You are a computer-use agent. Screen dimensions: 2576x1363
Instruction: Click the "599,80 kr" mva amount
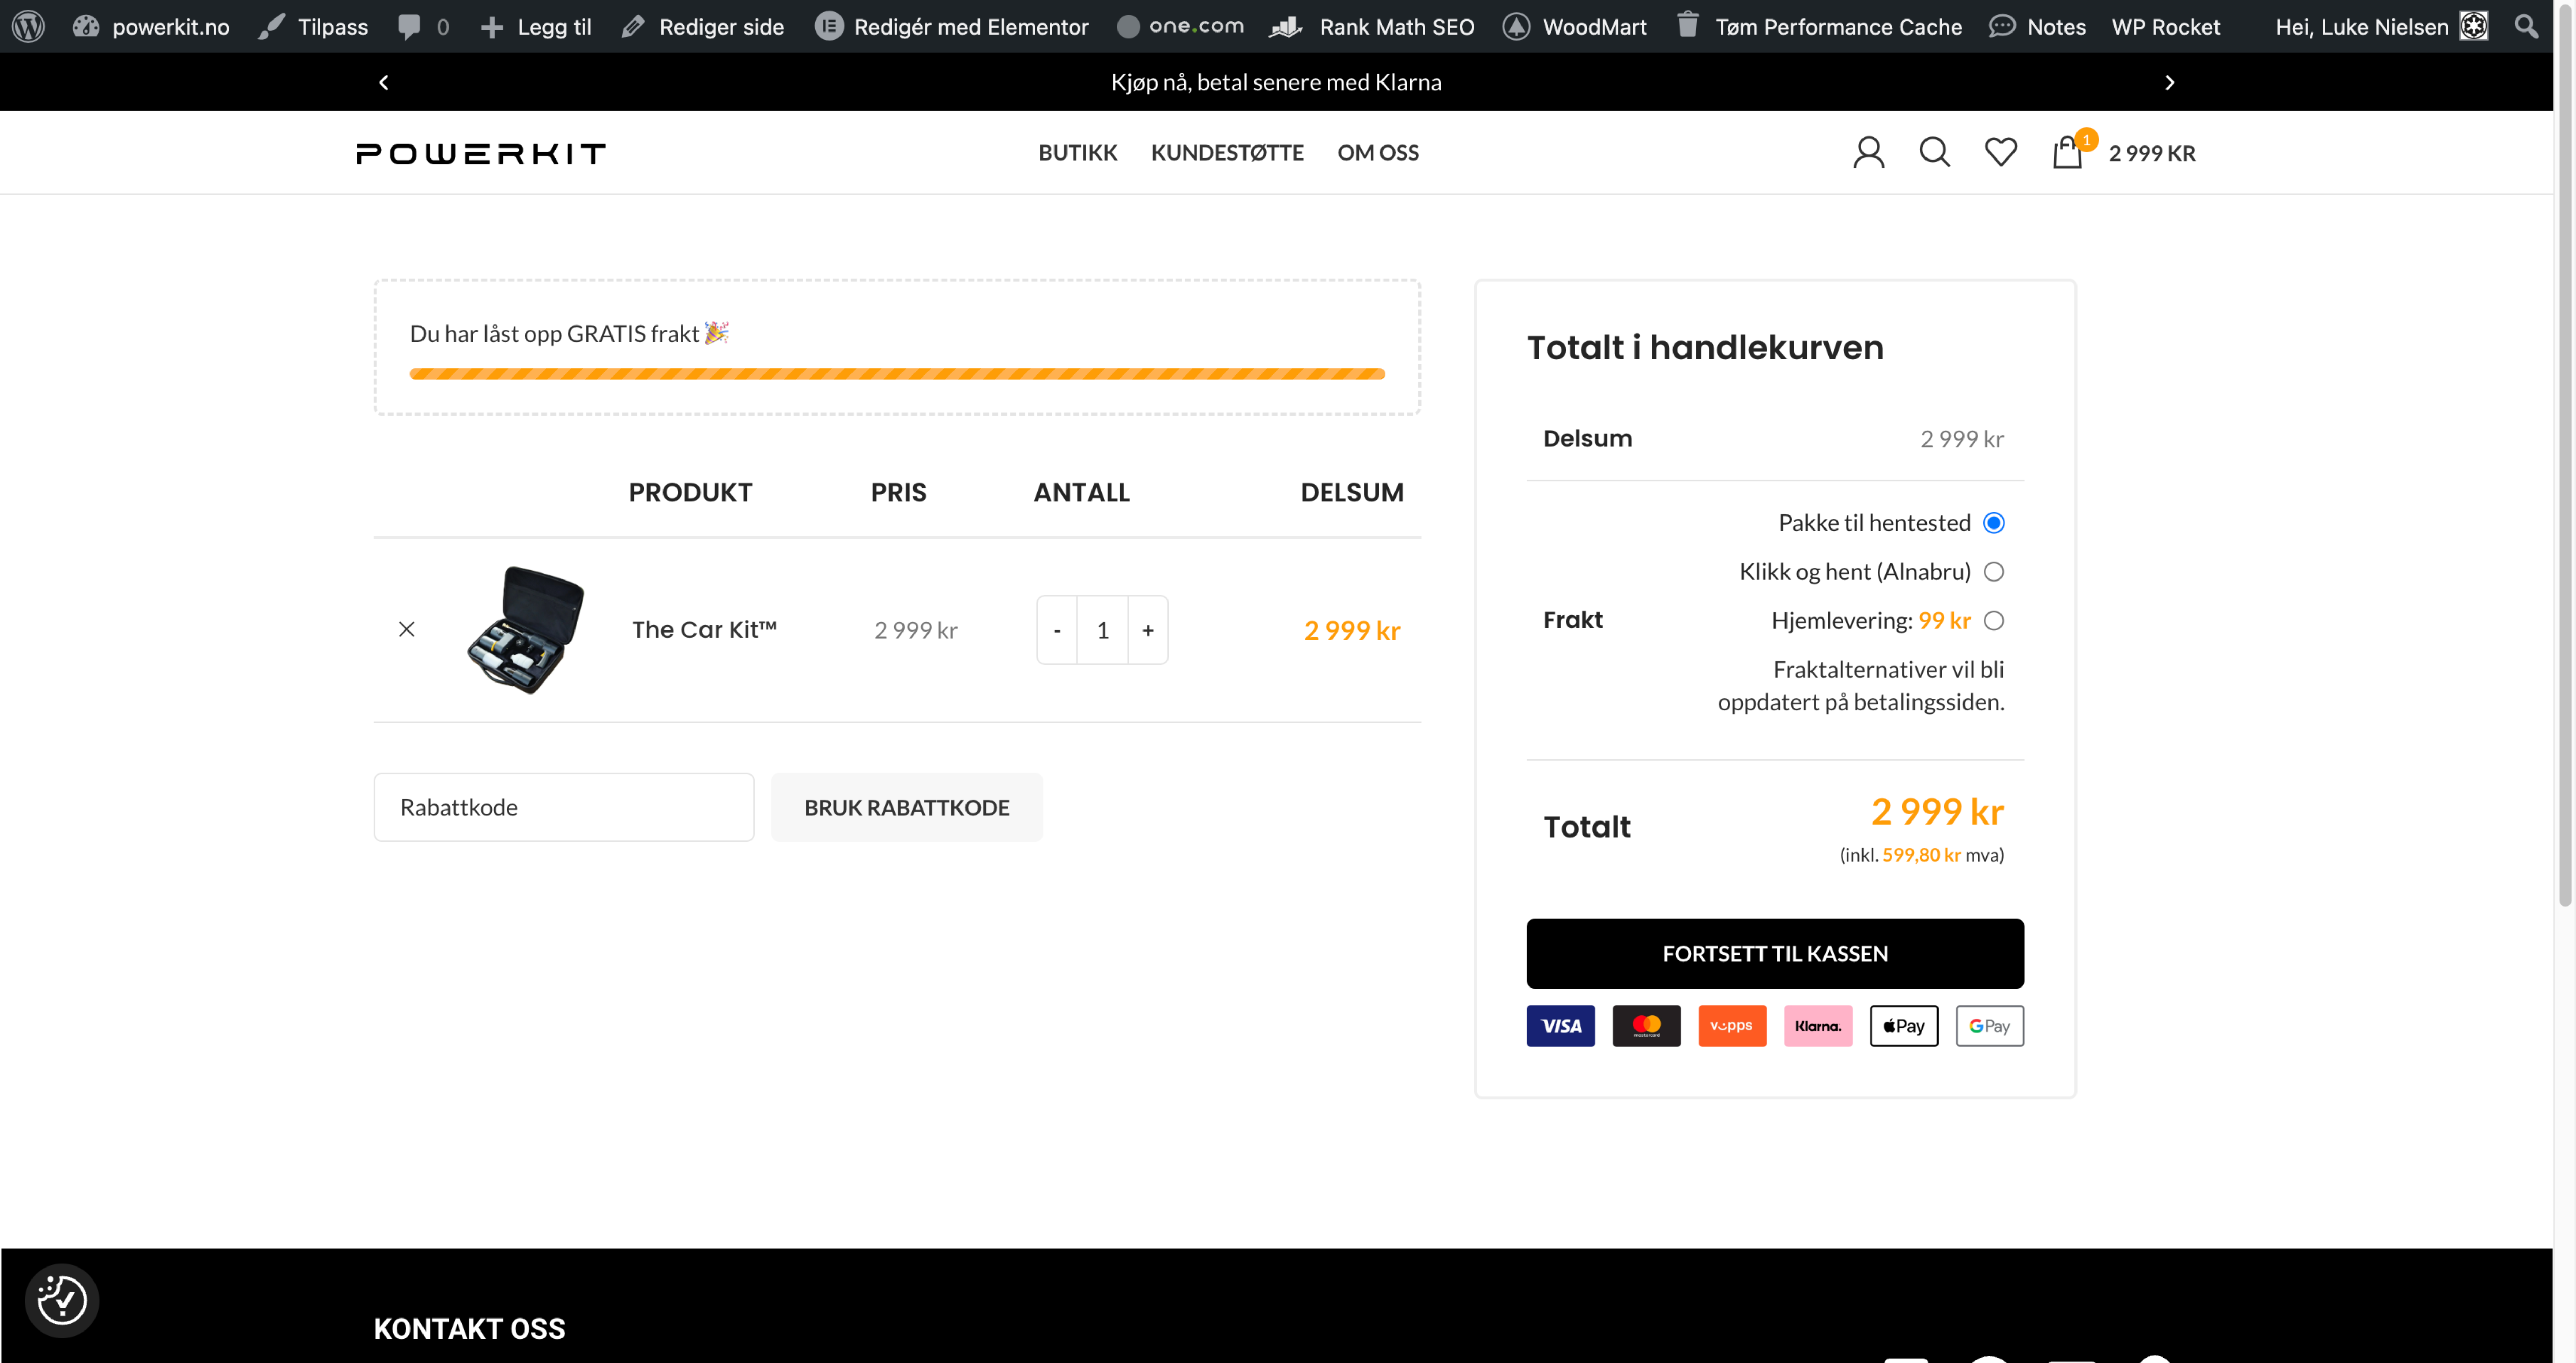[x=1921, y=855]
